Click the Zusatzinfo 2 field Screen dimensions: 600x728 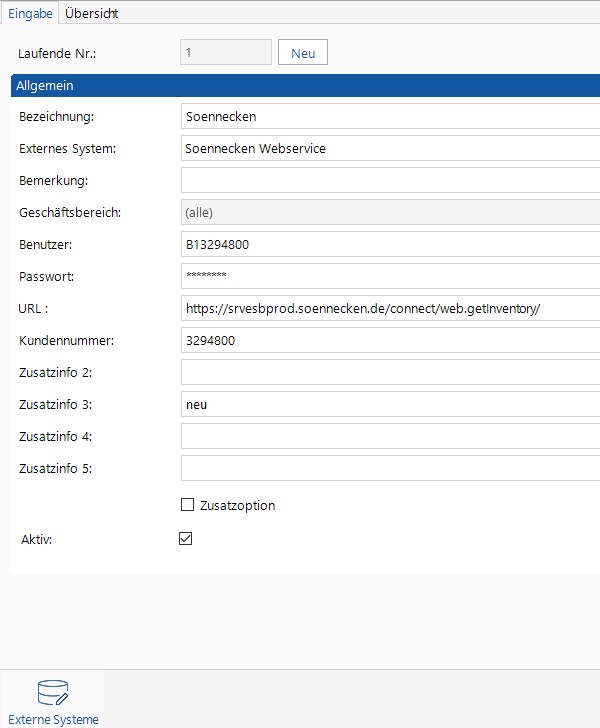390,372
